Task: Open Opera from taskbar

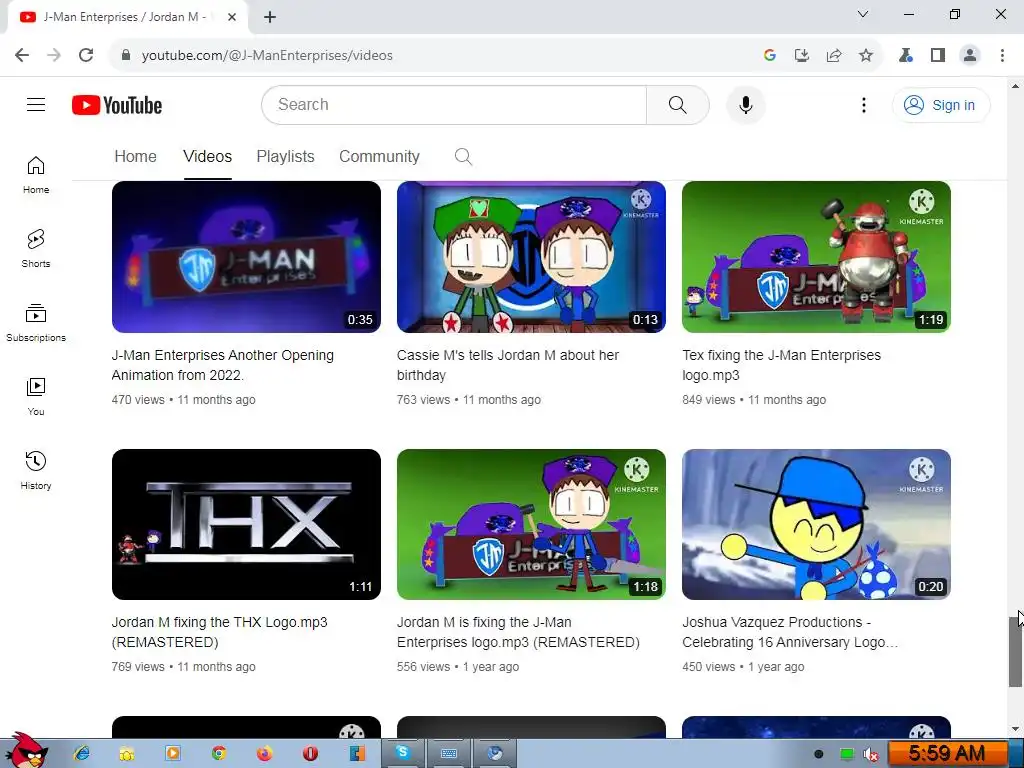Action: click(310, 753)
